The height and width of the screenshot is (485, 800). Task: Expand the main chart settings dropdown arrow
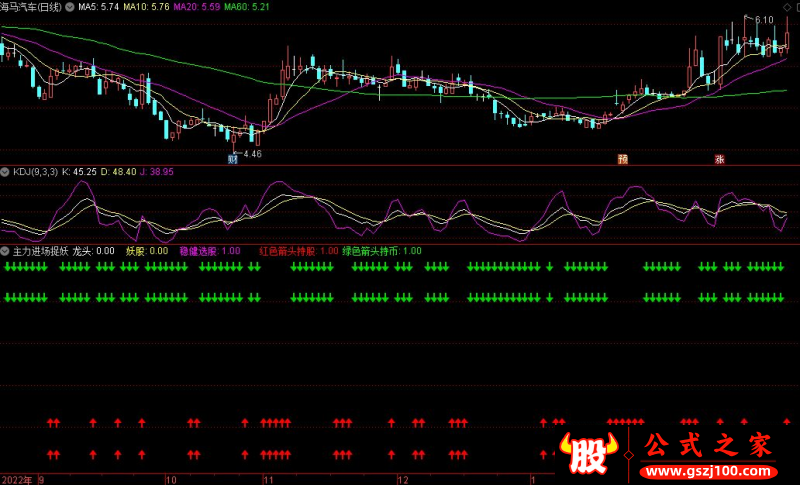click(x=67, y=6)
